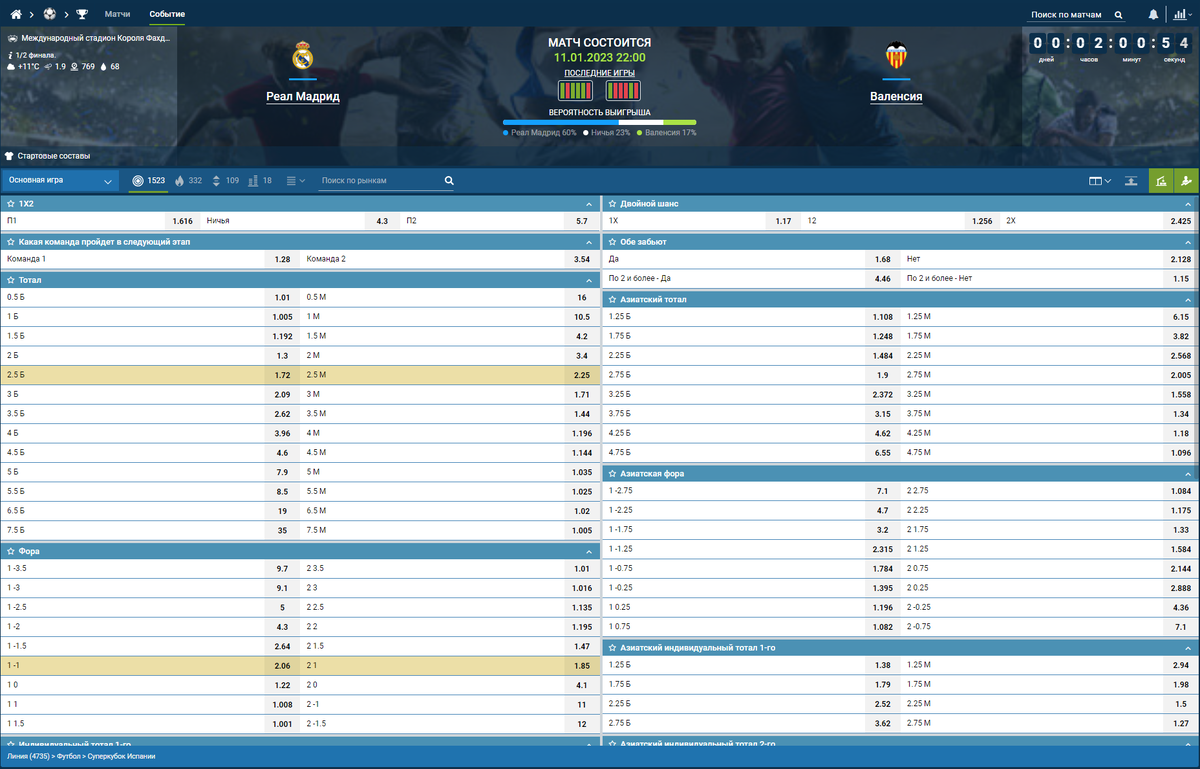Open the football sport icon in breadcrumb
This screenshot has width=1200, height=769.
point(49,15)
